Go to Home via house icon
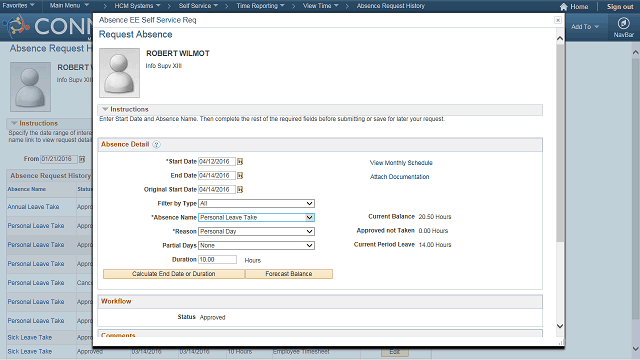This screenshot has height=360, width=640. point(564,7)
